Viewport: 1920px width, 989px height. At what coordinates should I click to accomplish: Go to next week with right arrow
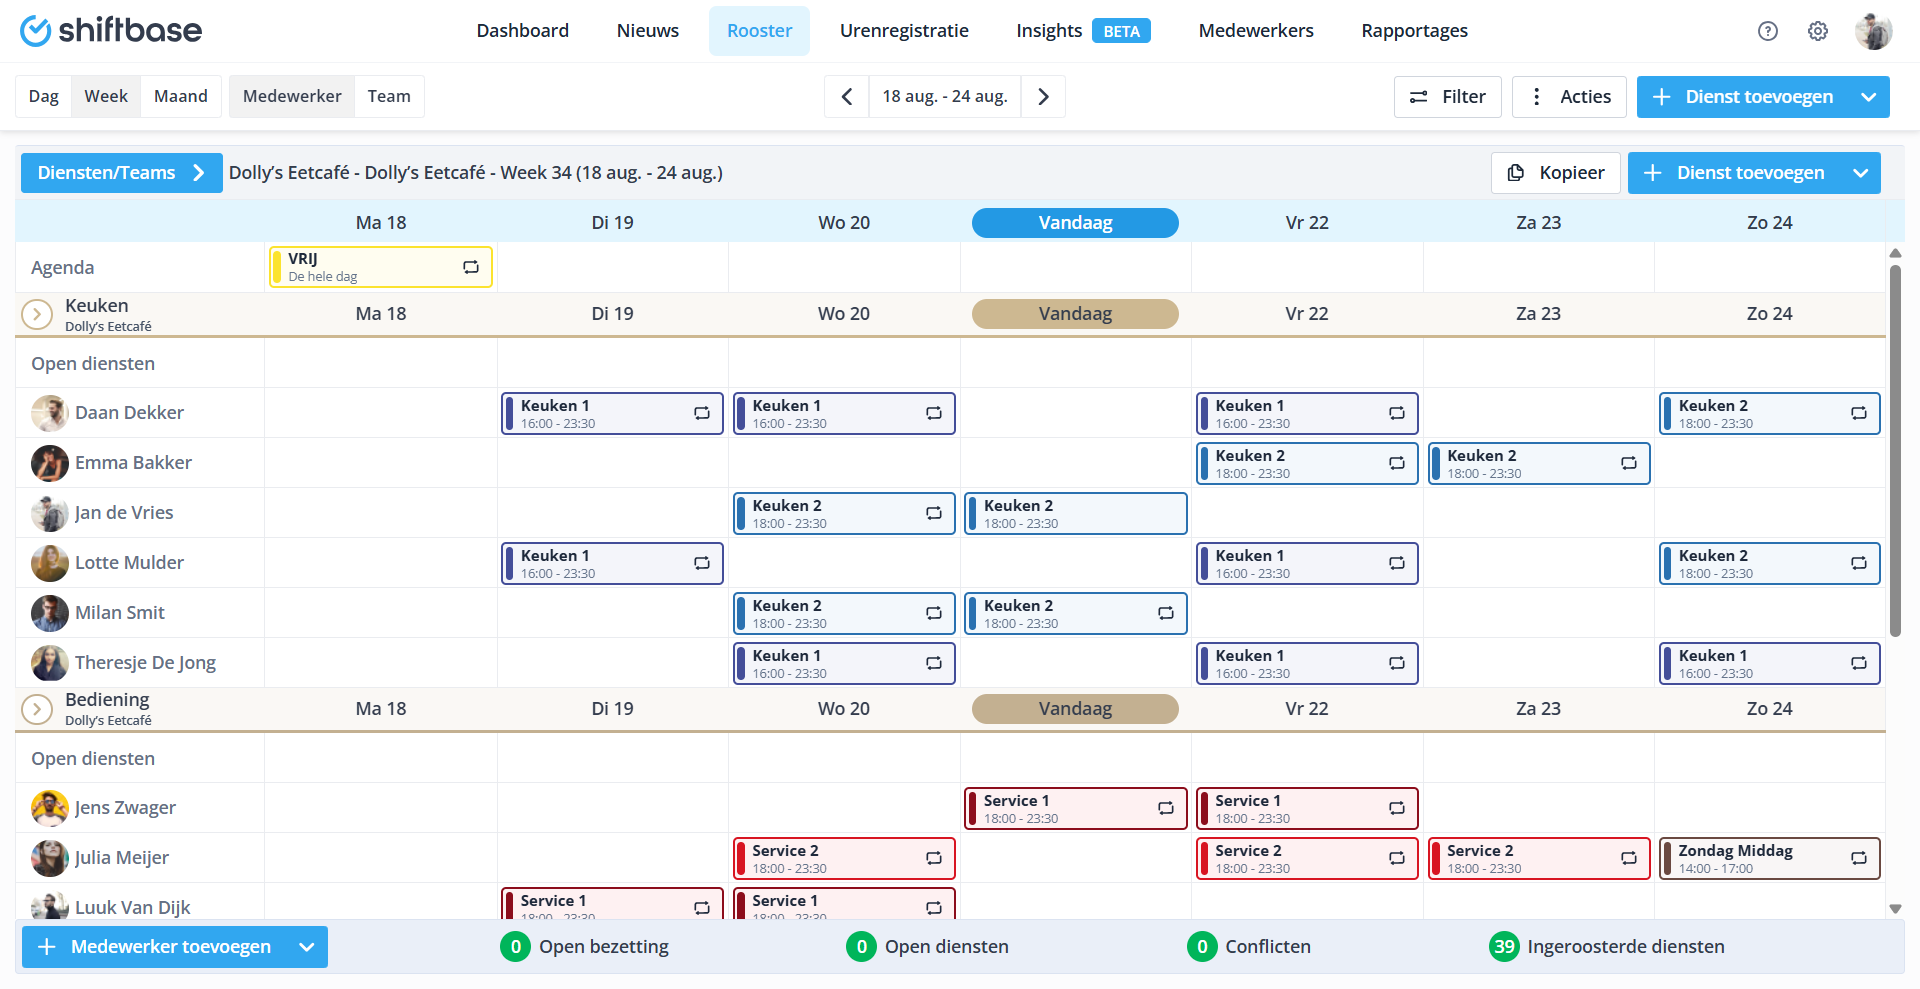pos(1043,97)
